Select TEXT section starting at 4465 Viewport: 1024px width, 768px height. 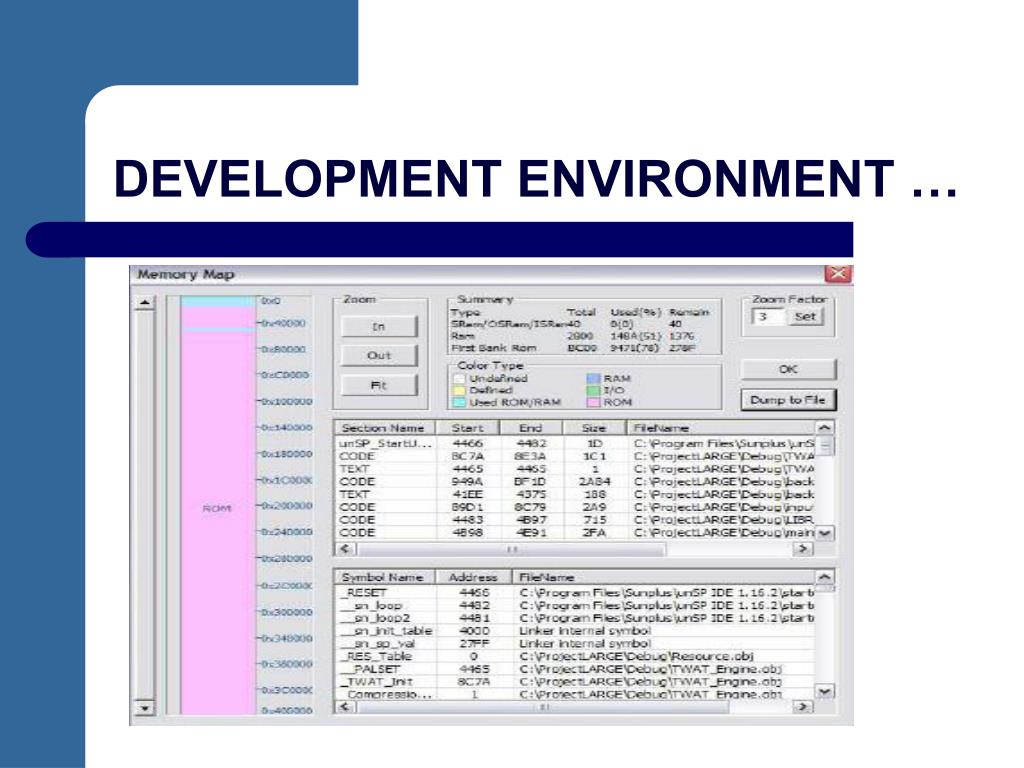coord(575,469)
